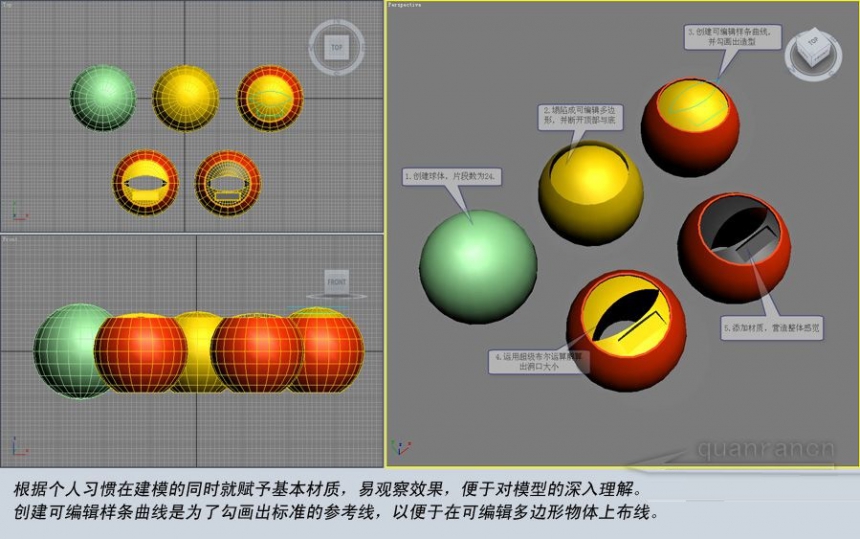860x539 pixels.
Task: Click callout '4.运用超级布尔运算'
Action: 538,362
